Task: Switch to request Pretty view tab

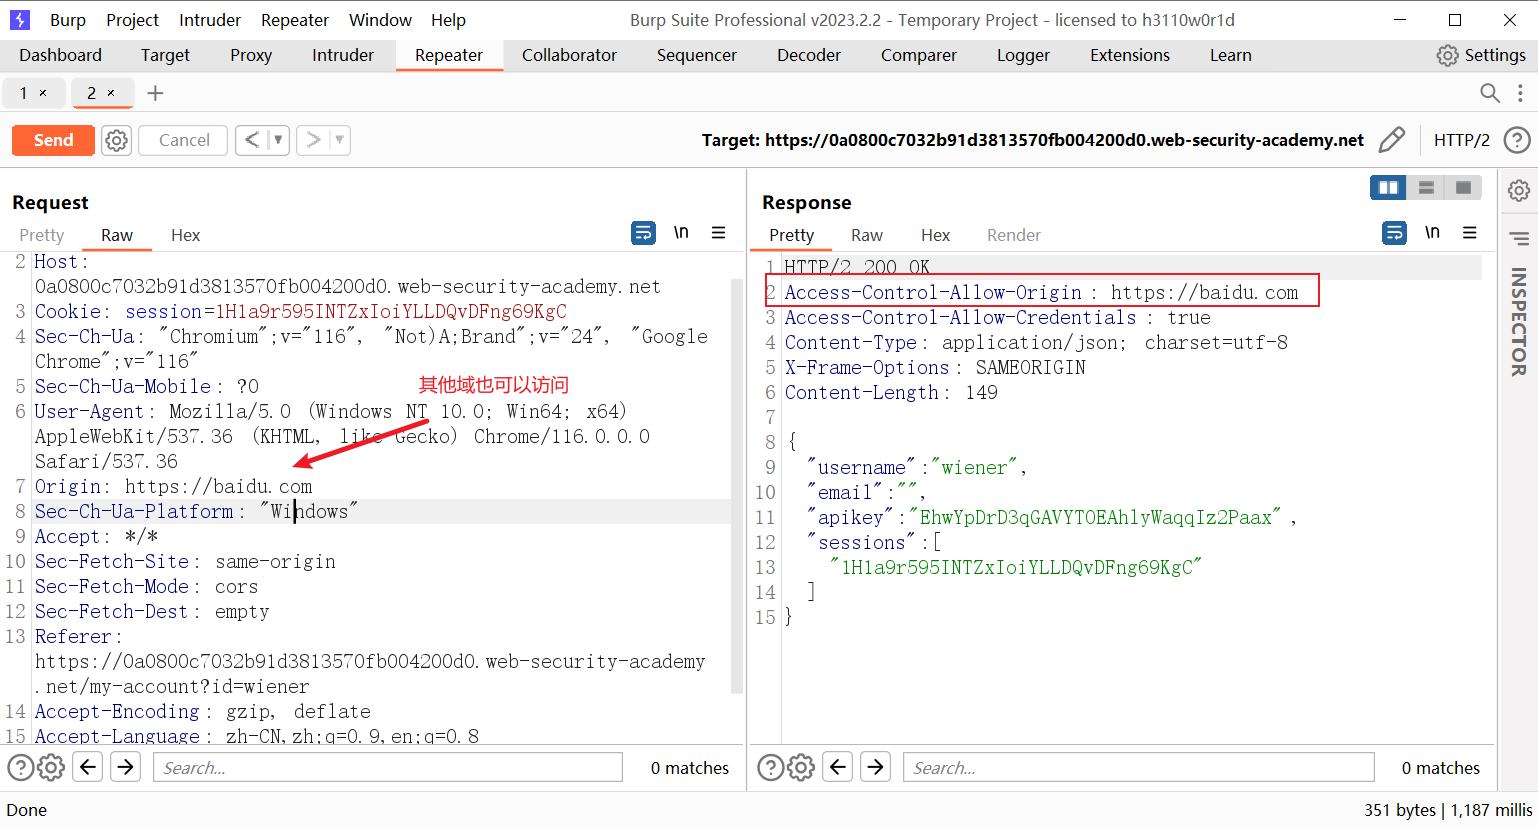Action: coord(42,235)
